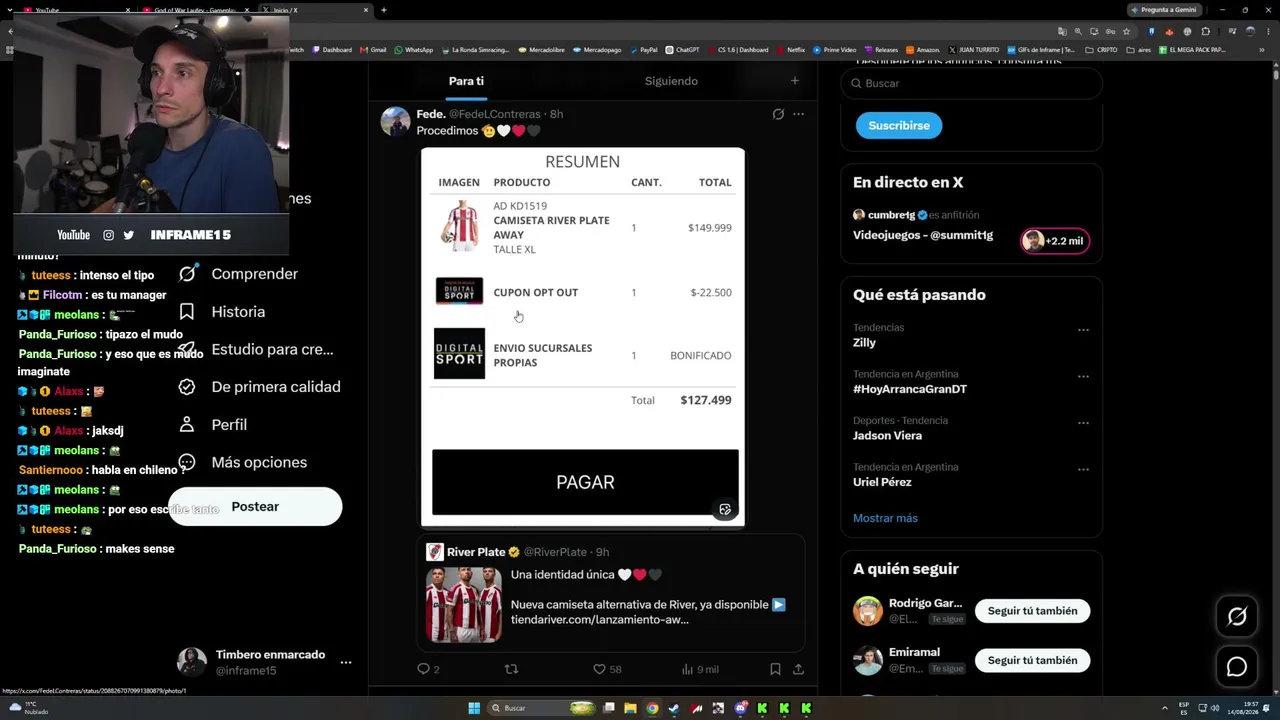Open the ChatGPT bookmark
Screen dimensions: 1280x720
[683, 50]
